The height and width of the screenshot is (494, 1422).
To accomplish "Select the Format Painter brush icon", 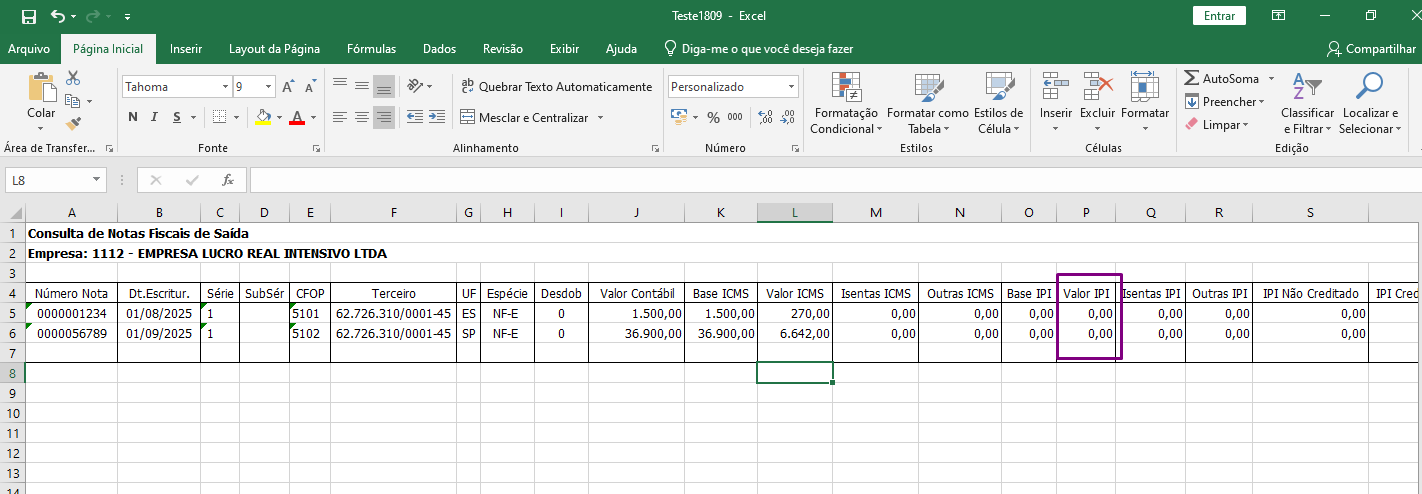I will [x=73, y=124].
